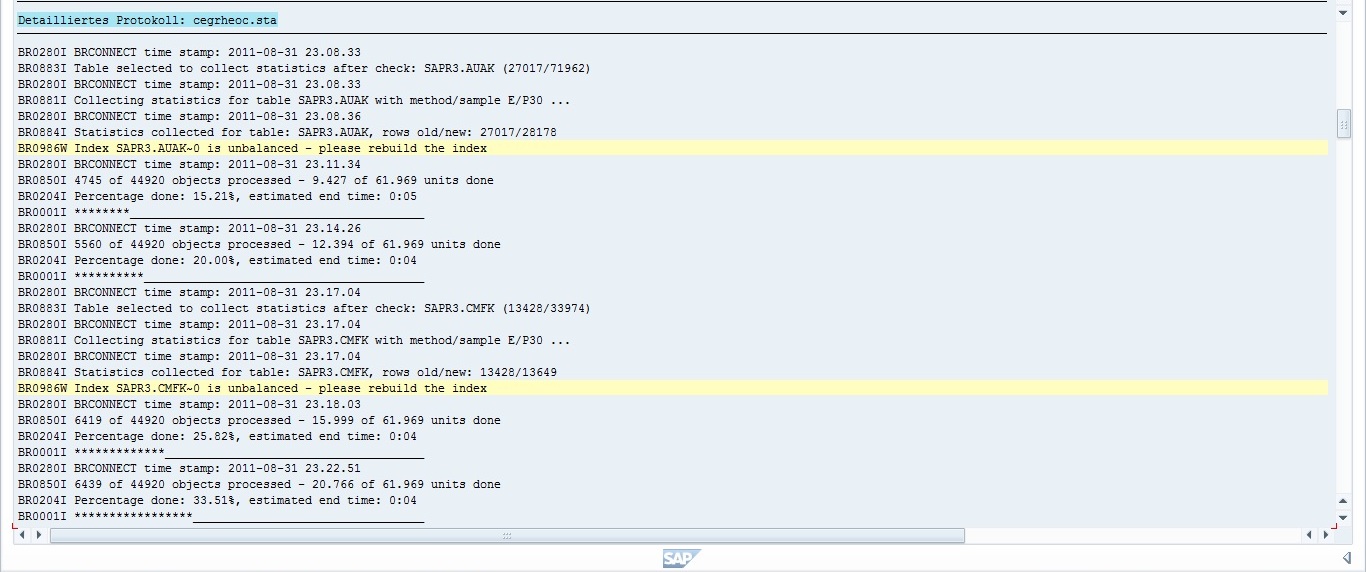Click the horizontal scrollbar thumb

pyautogui.click(x=507, y=535)
